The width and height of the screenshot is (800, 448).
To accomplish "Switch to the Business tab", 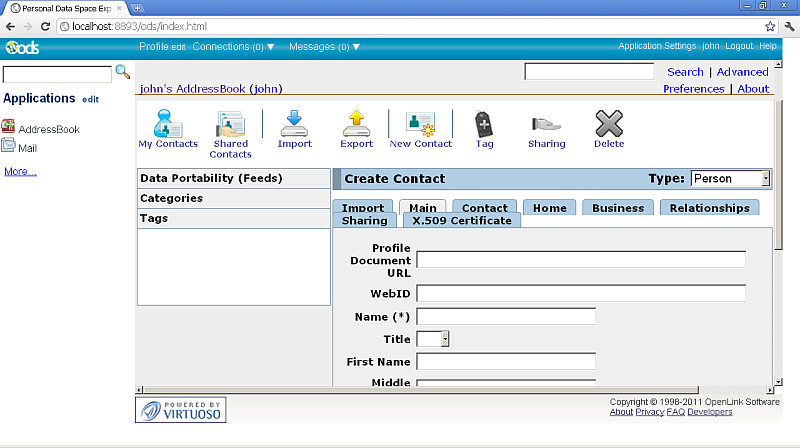I will pyautogui.click(x=618, y=208).
